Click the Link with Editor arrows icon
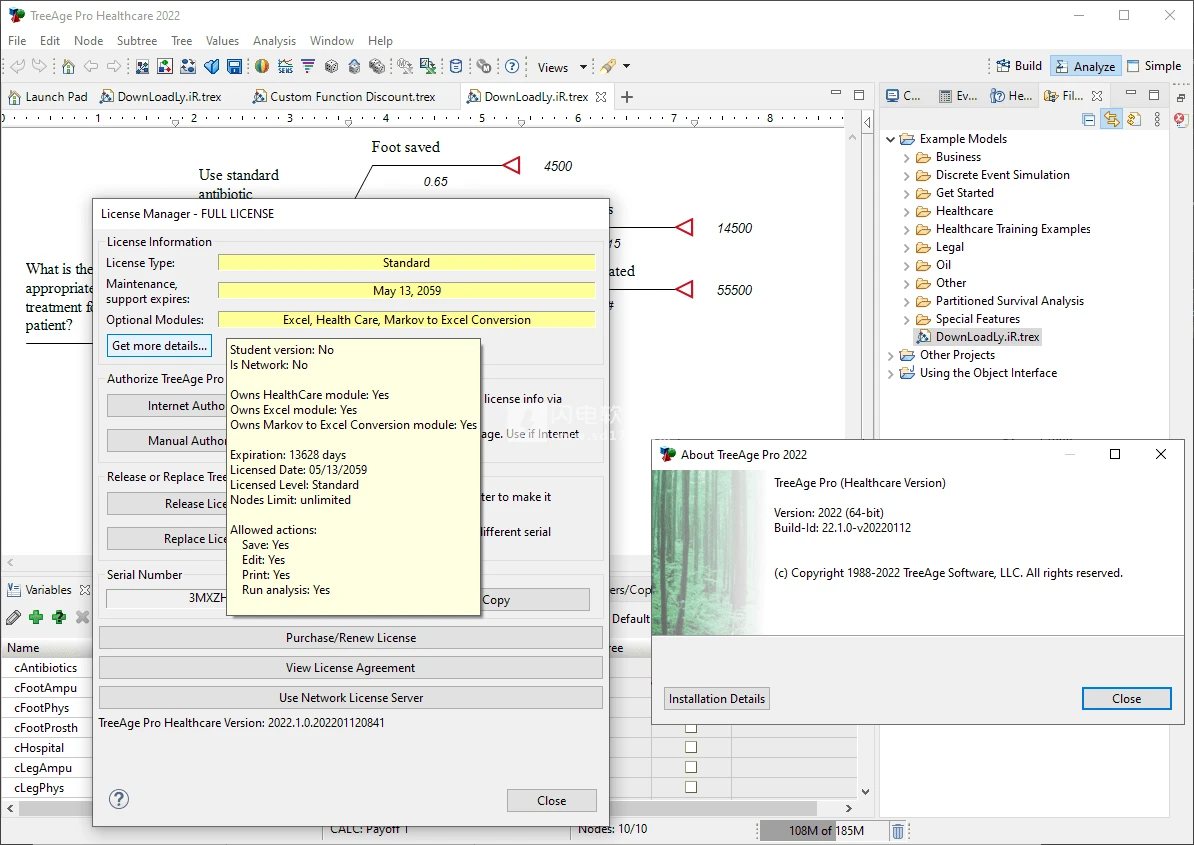This screenshot has height=845, width=1194. 1112,120
